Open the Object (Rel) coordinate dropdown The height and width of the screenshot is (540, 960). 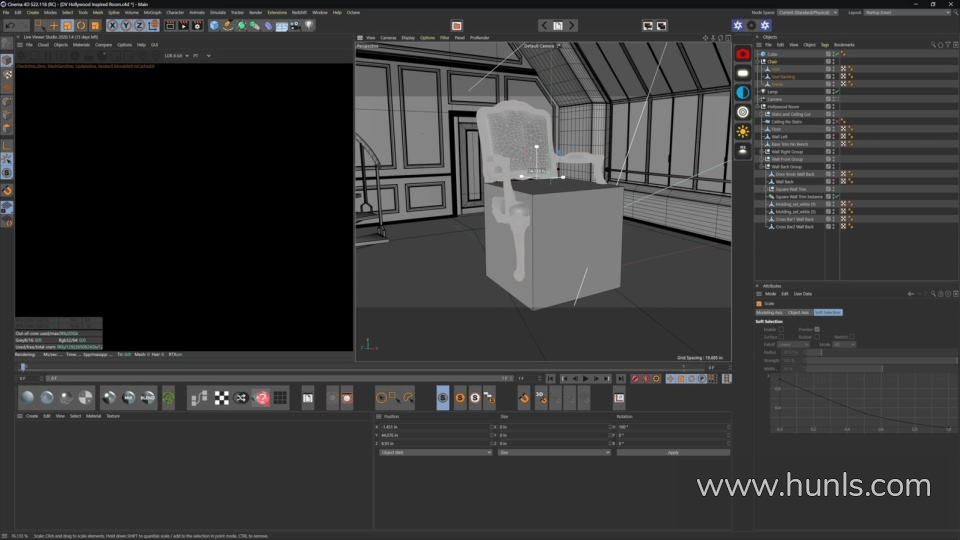click(436, 452)
